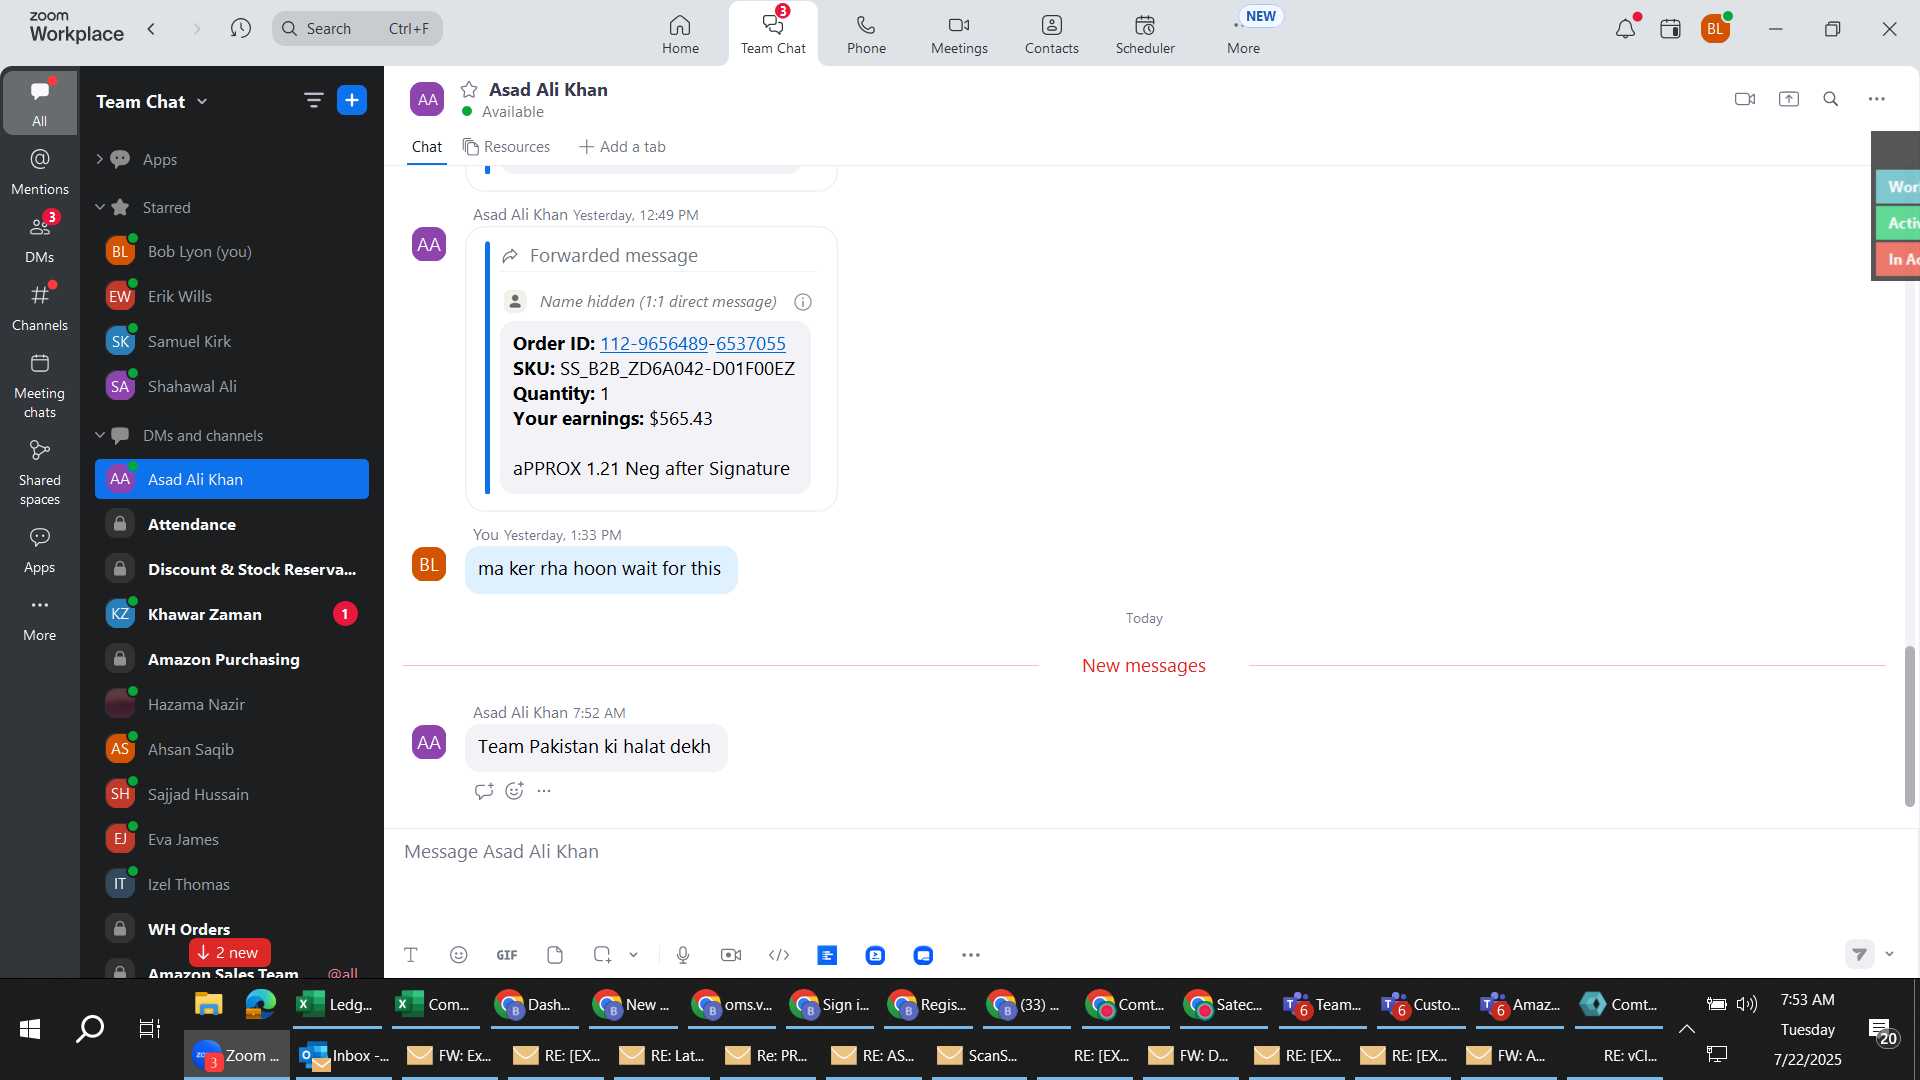Open the chat header more options ellipsis
The width and height of the screenshot is (1920, 1080).
point(1877,99)
